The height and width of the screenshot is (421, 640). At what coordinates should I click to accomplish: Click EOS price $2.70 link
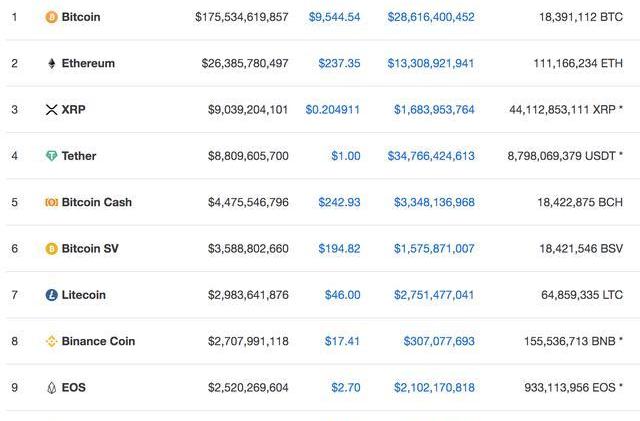tap(345, 388)
